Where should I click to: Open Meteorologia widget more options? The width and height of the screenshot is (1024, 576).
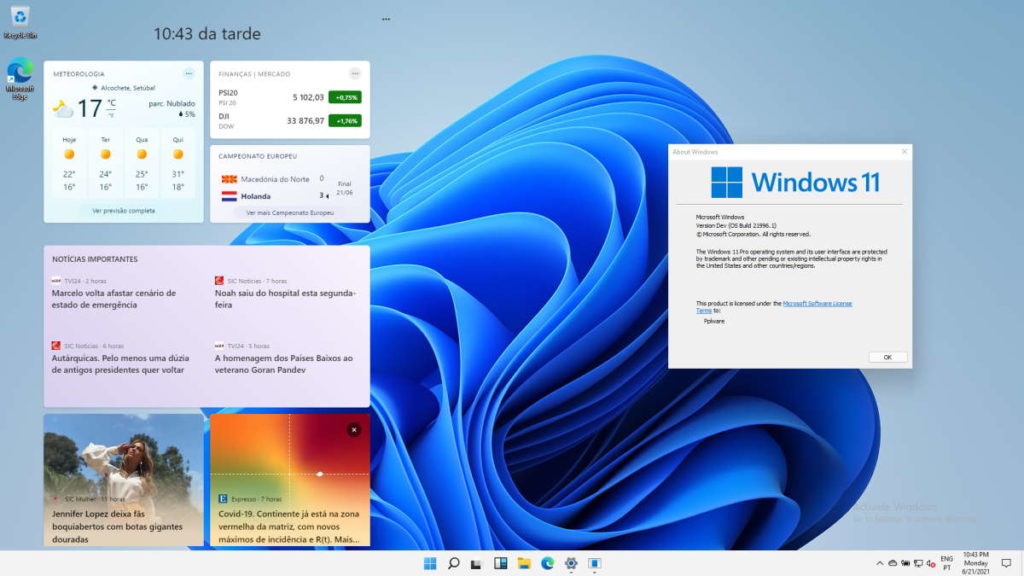pos(189,74)
